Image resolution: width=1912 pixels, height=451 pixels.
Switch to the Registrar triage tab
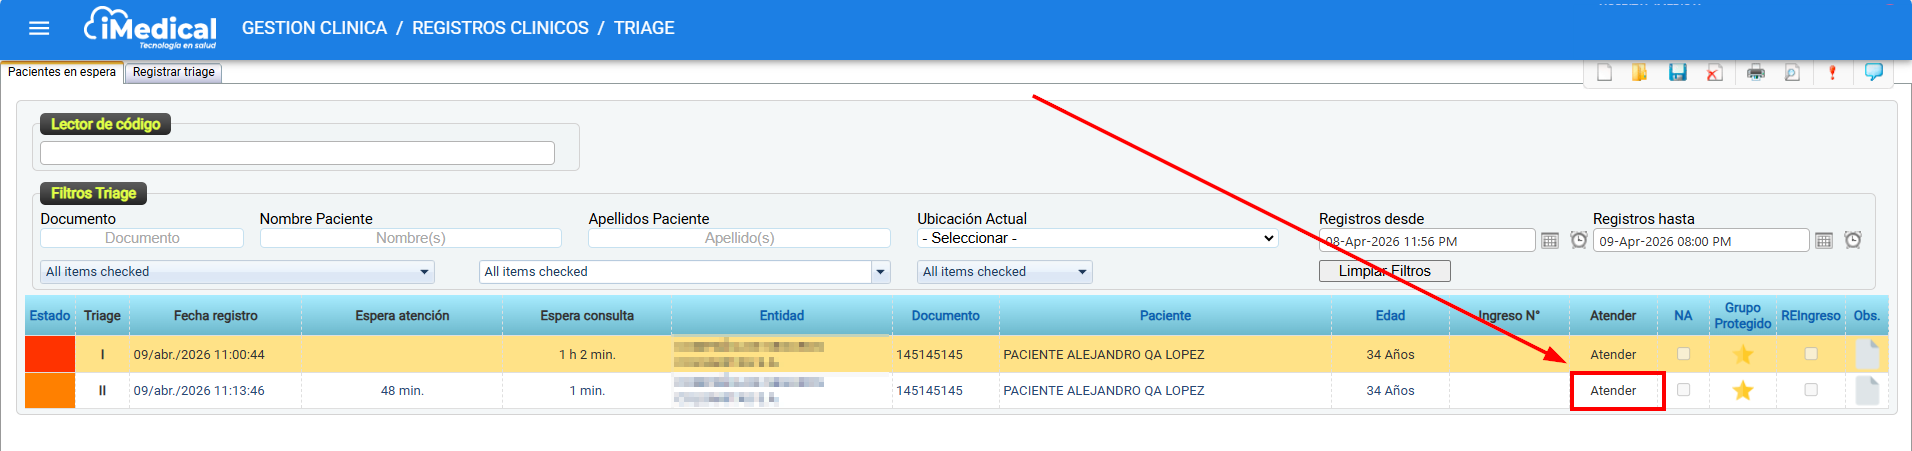point(173,72)
